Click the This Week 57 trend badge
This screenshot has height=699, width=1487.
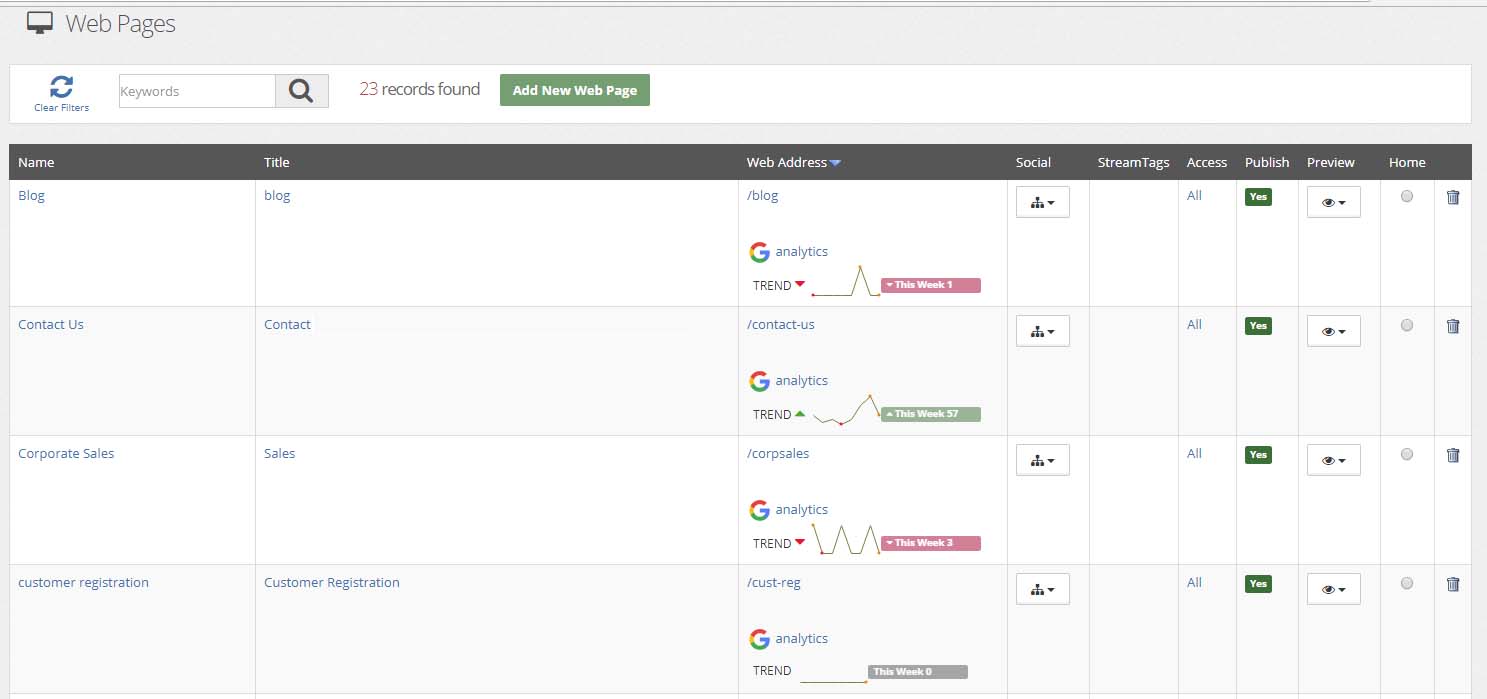(931, 414)
